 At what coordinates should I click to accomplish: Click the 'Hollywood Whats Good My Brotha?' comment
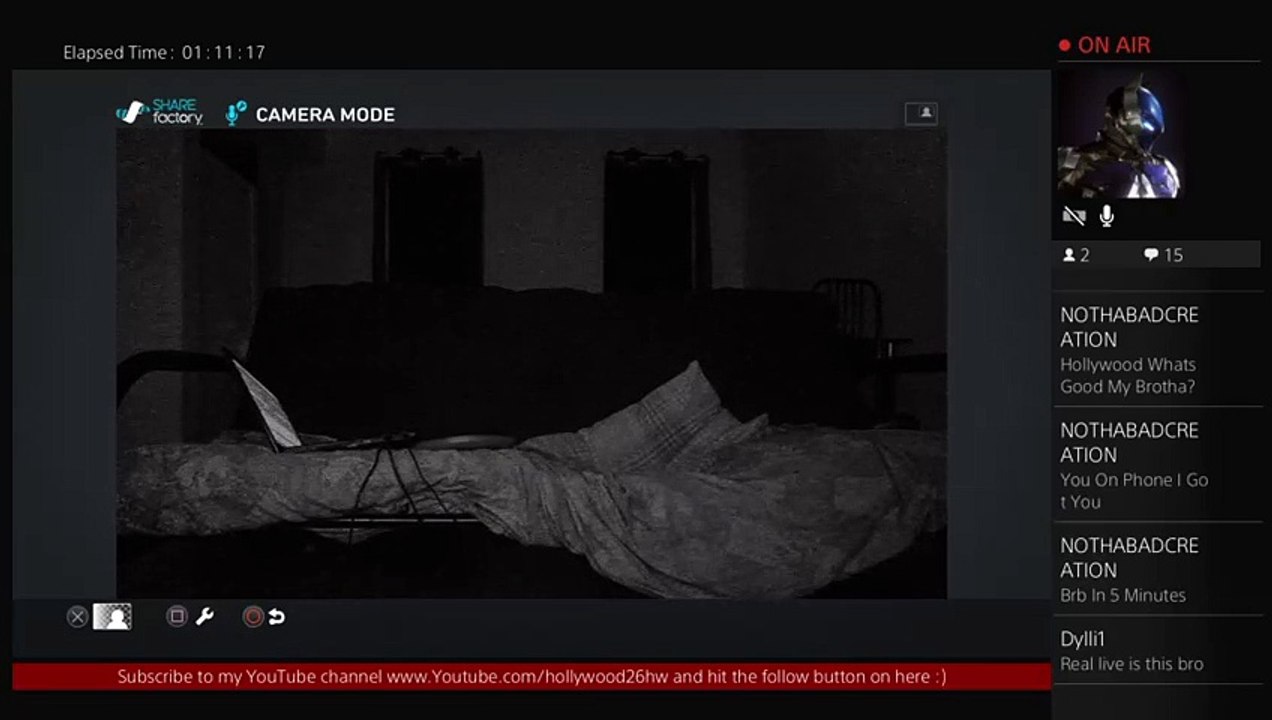pos(1128,376)
